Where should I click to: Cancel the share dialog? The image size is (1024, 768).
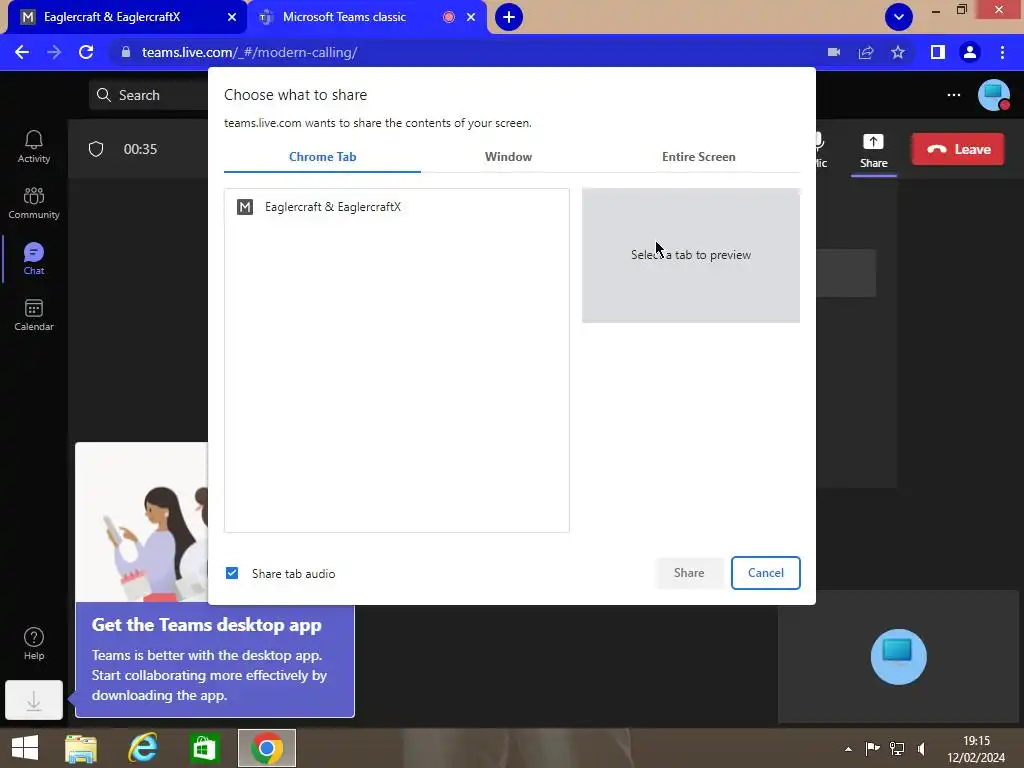pyautogui.click(x=765, y=573)
